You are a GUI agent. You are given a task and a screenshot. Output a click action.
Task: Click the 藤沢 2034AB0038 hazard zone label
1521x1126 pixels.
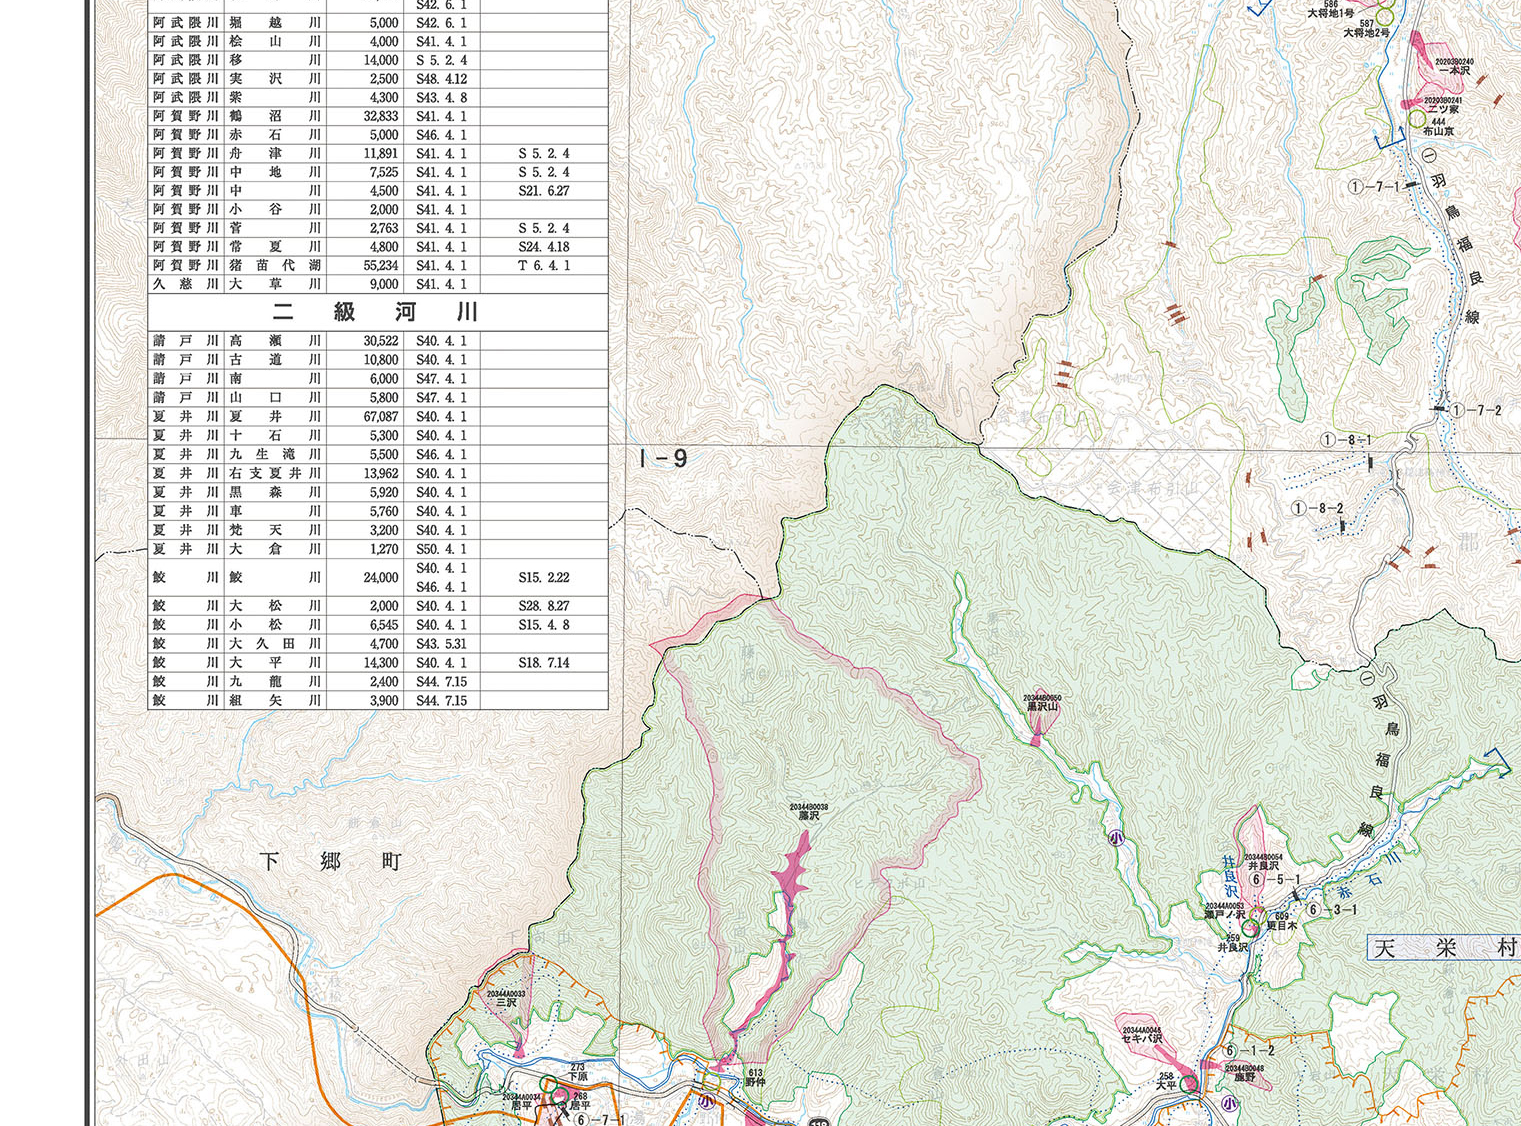click(808, 811)
